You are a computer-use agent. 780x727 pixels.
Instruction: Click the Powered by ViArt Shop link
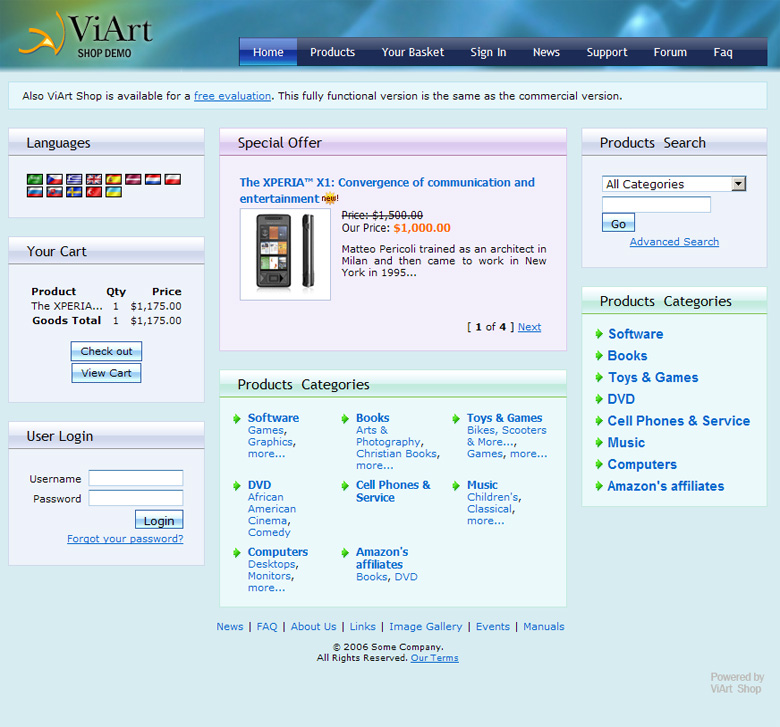click(x=737, y=683)
